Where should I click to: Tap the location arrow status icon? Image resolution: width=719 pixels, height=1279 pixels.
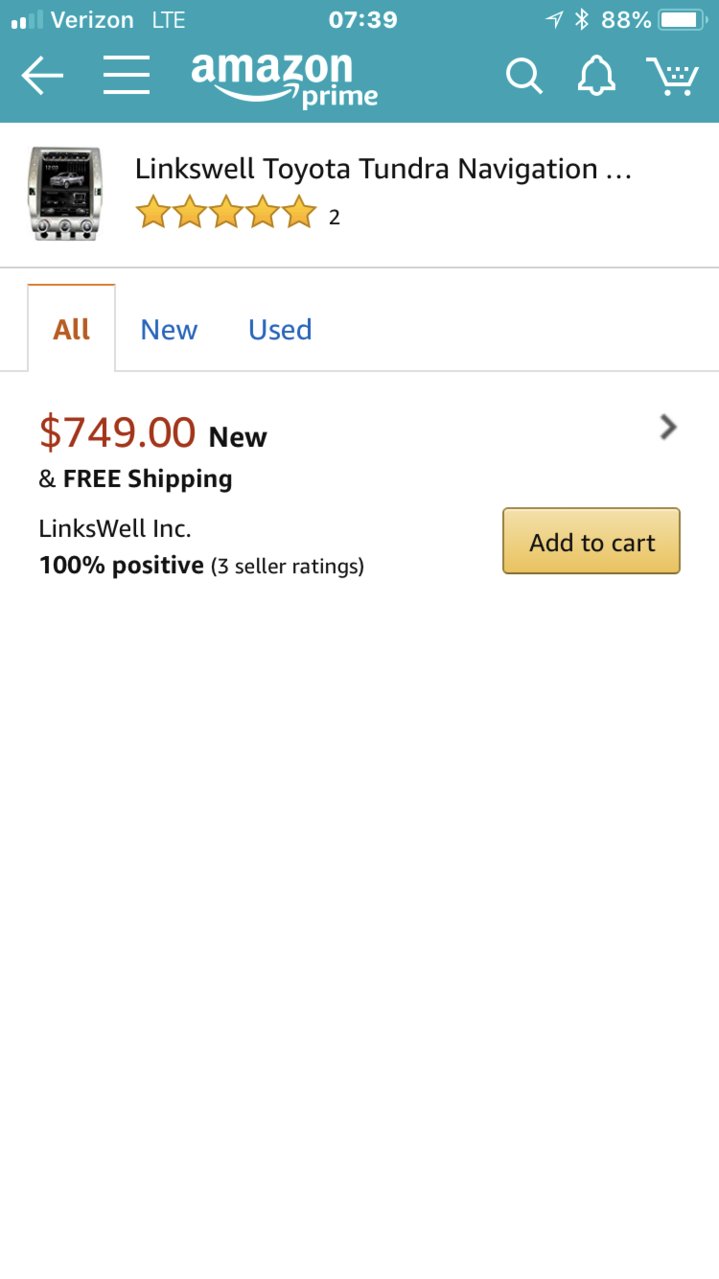[x=554, y=19]
